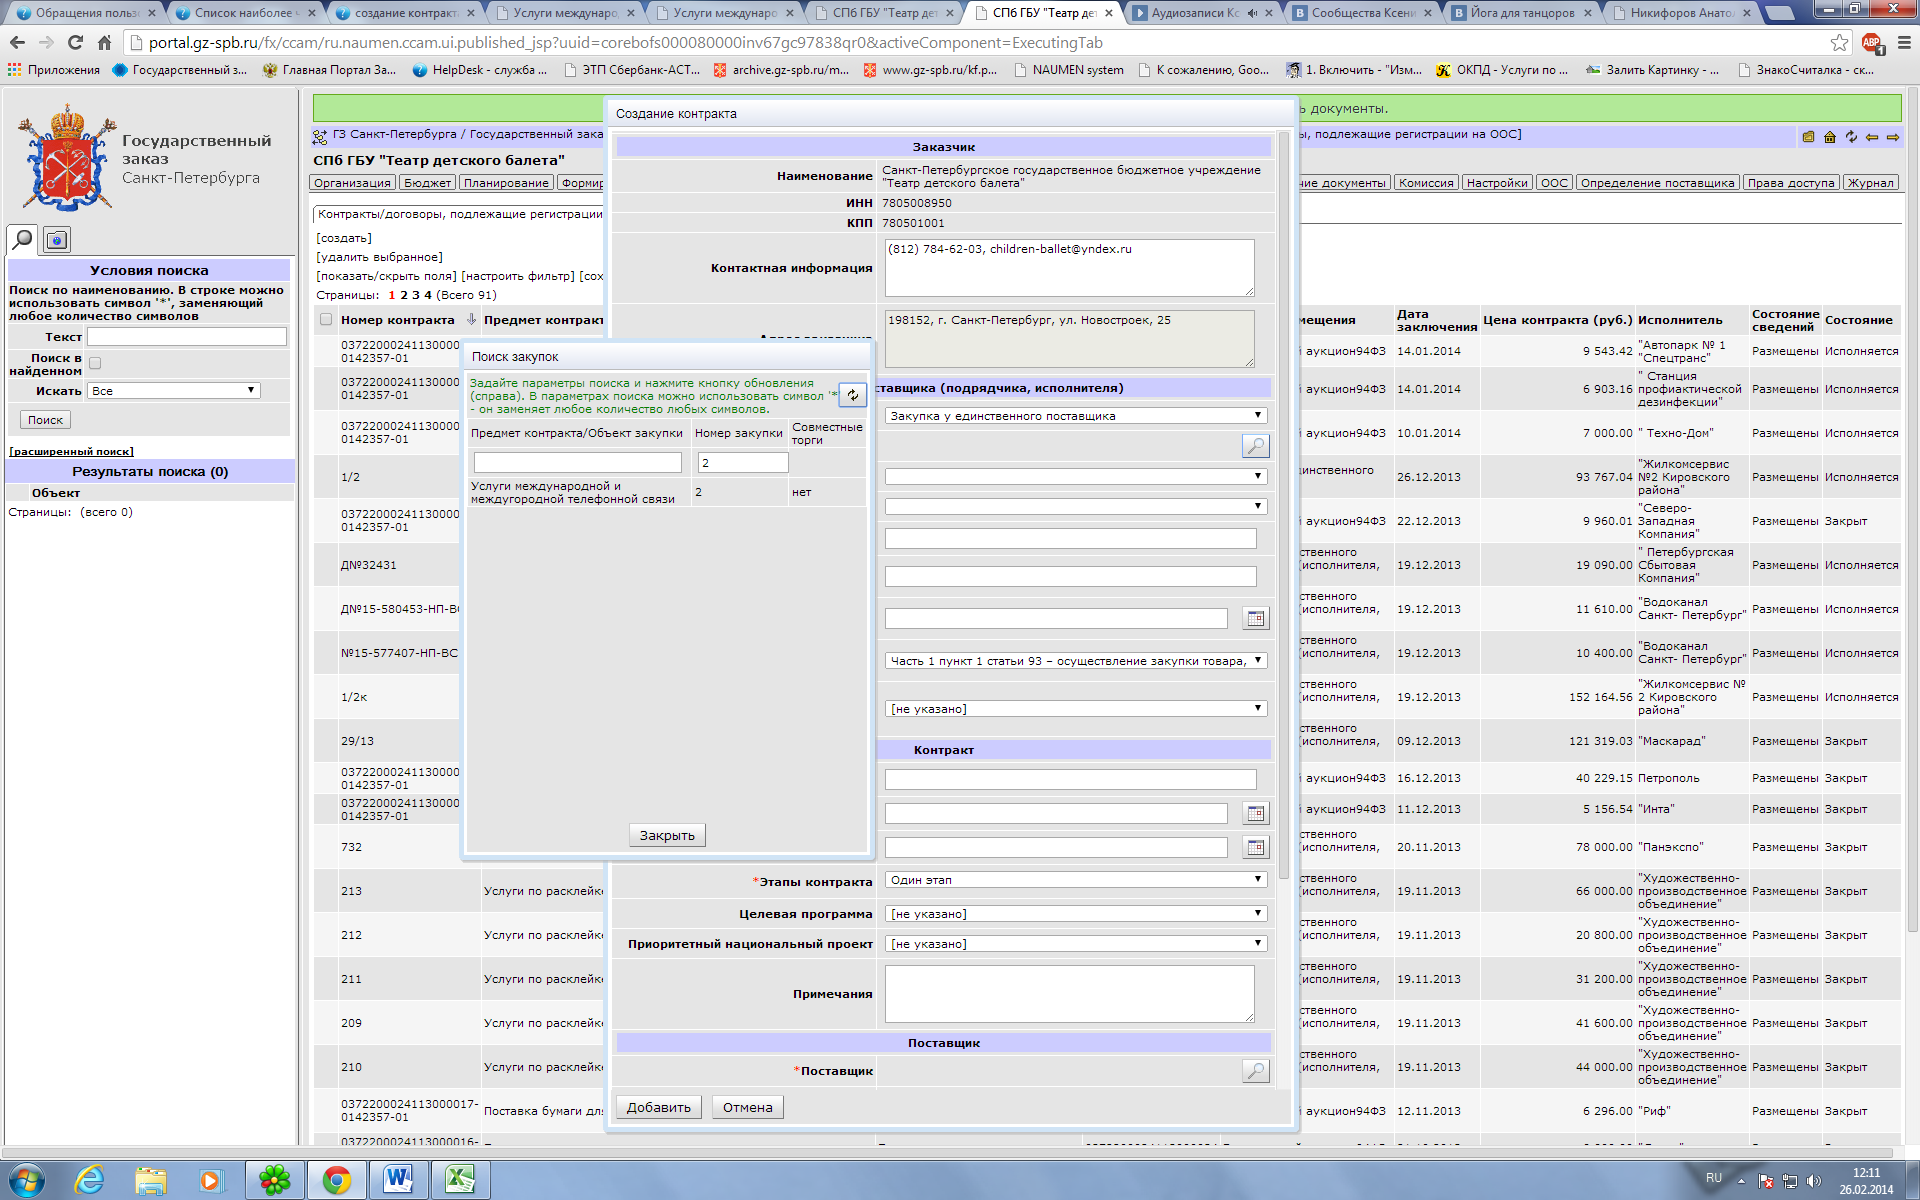Open the second sidebar tab icon next to search
Image resolution: width=1920 pixels, height=1200 pixels.
57,239
